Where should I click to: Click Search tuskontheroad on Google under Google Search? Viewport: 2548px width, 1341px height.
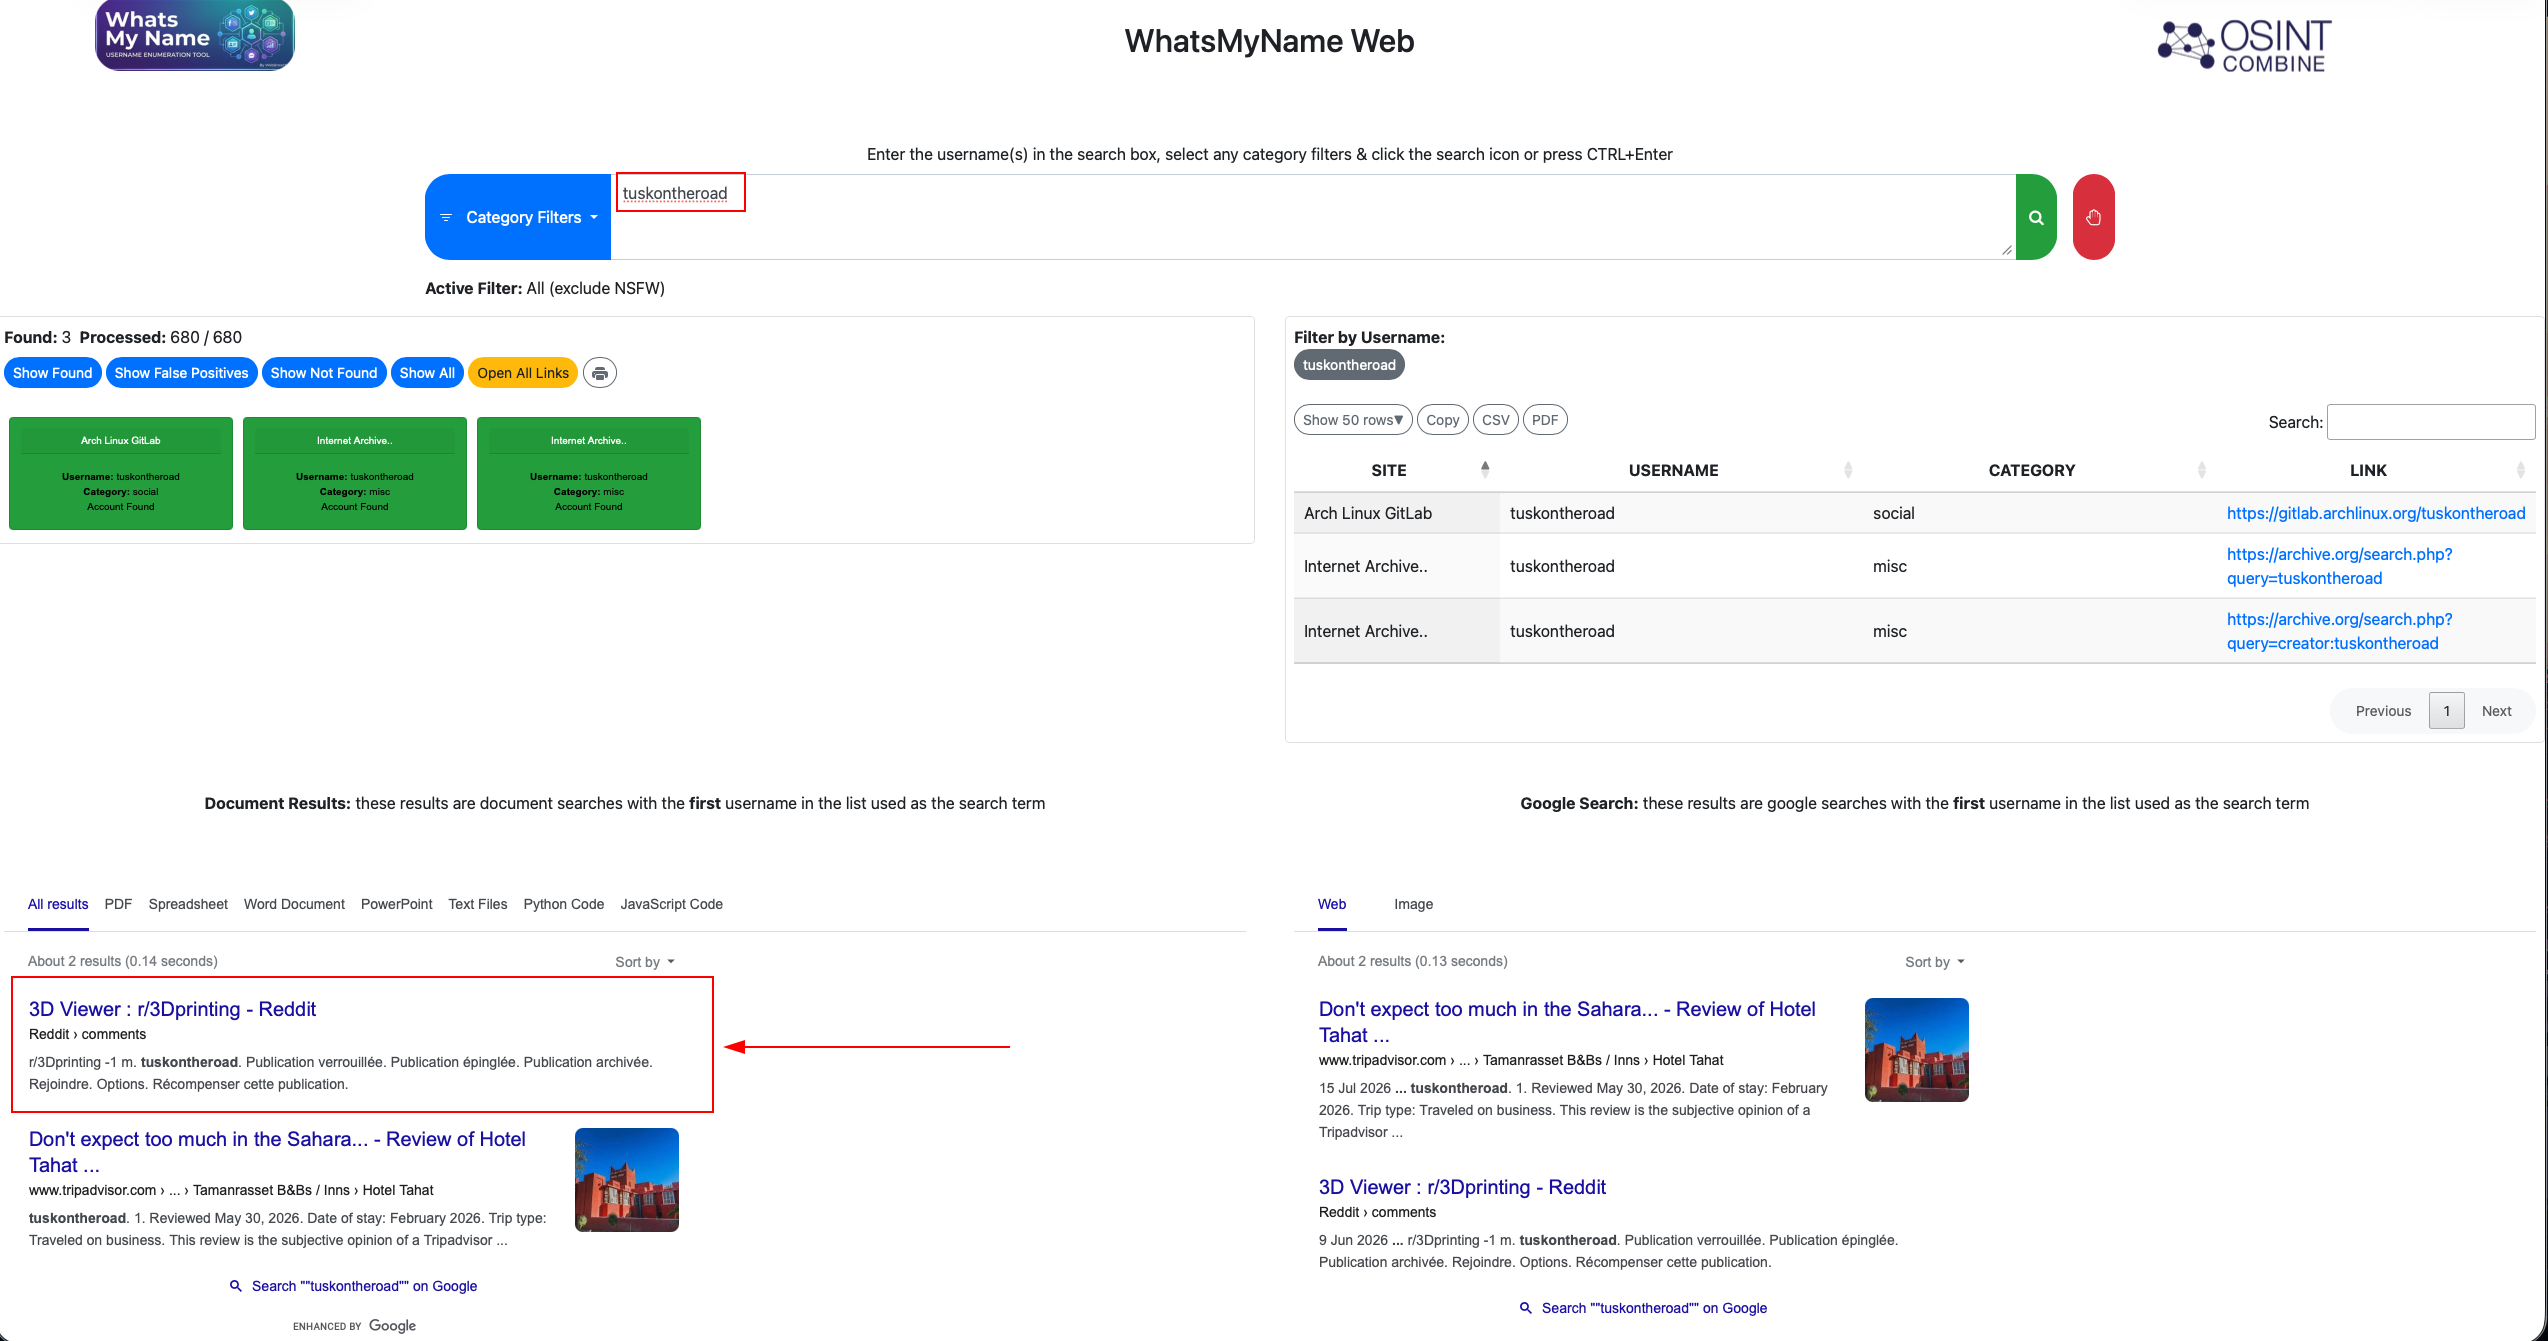tap(1654, 1308)
